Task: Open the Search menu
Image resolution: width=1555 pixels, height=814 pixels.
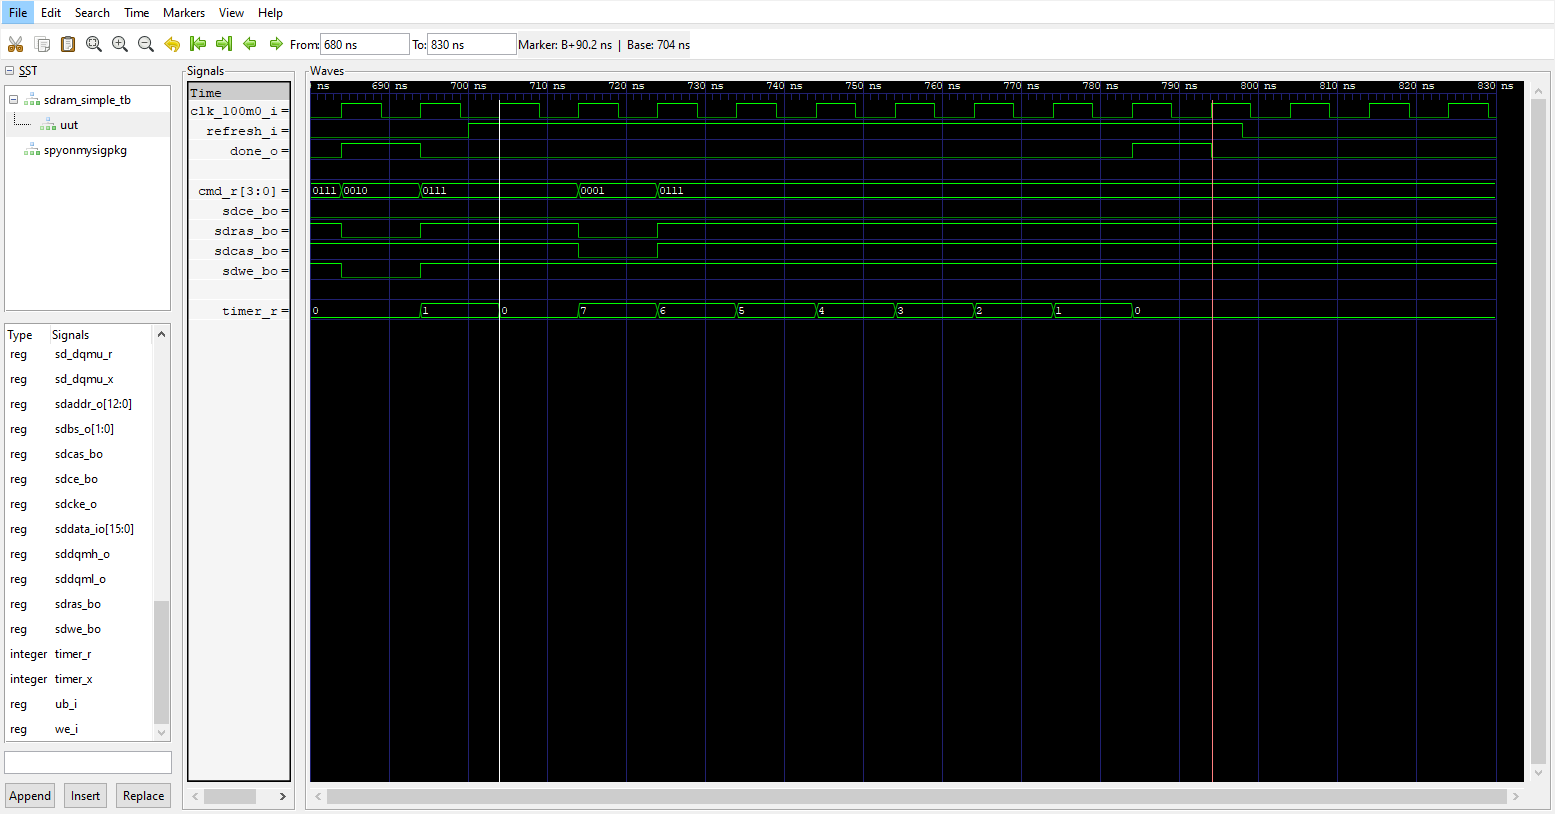Action: pyautogui.click(x=92, y=12)
